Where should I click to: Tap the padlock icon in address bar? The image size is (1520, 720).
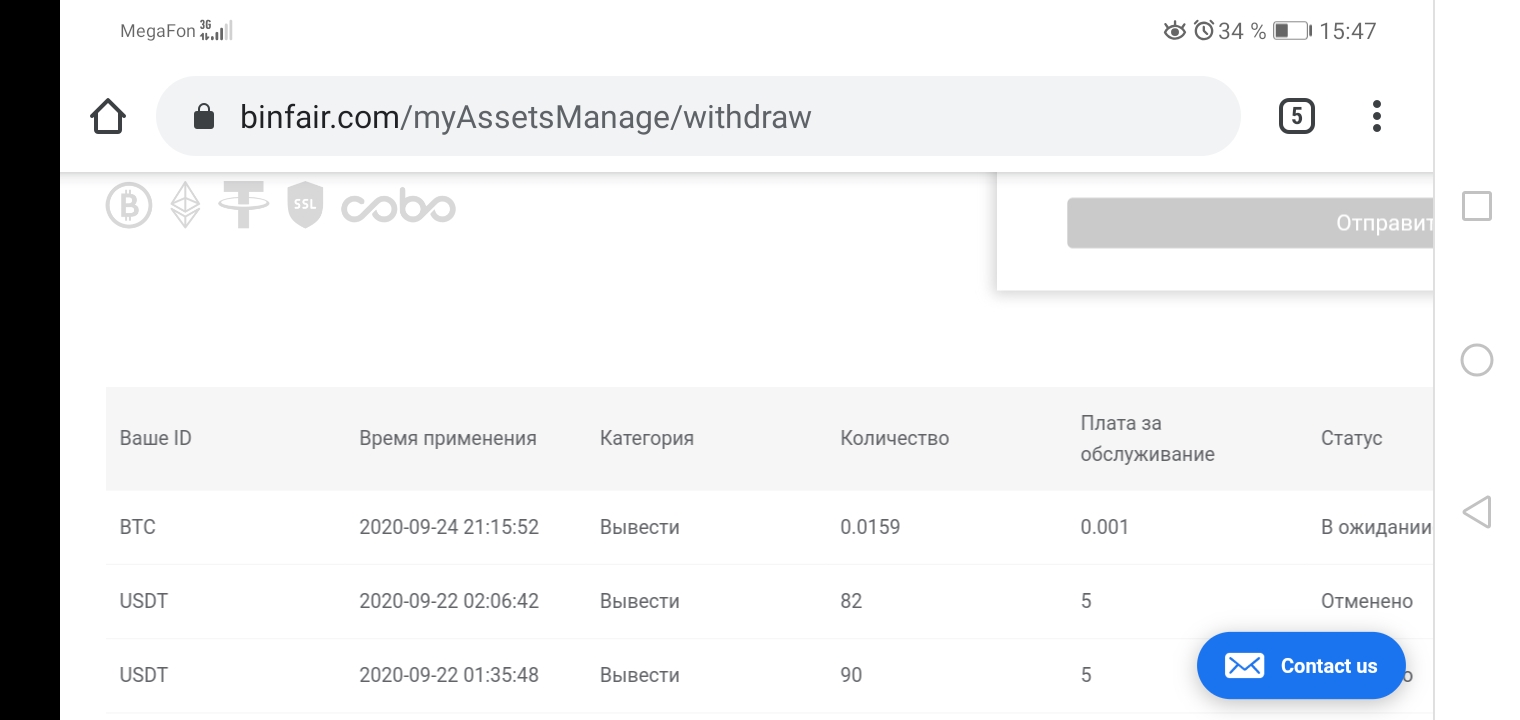[x=204, y=117]
